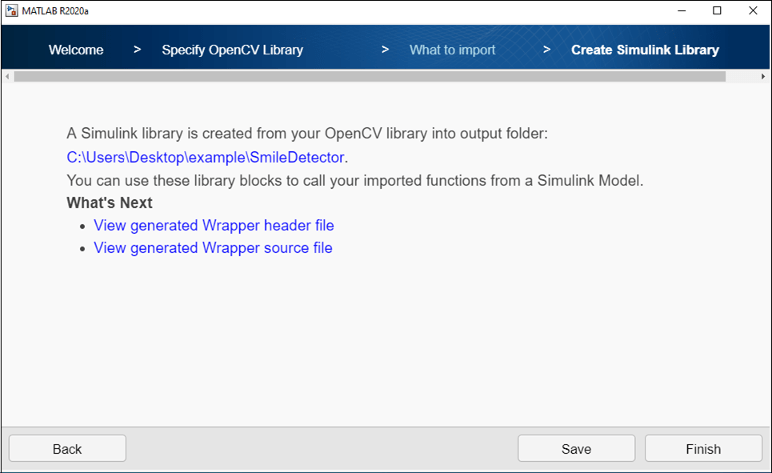Click the Save button
This screenshot has height=473, width=772.
576,448
